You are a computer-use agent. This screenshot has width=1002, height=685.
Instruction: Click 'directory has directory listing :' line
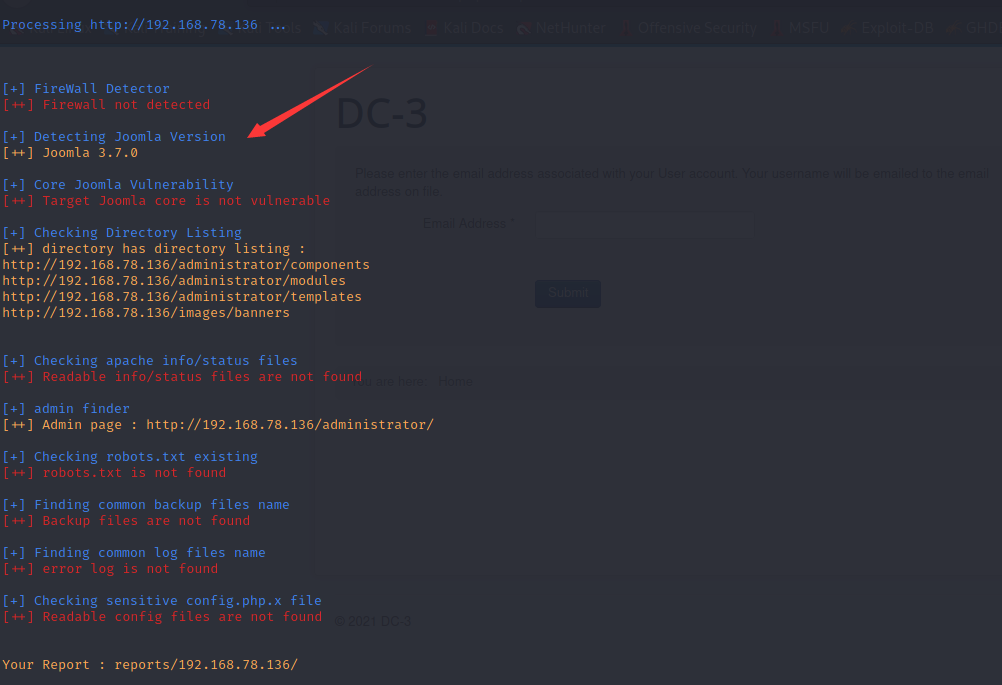[153, 249]
